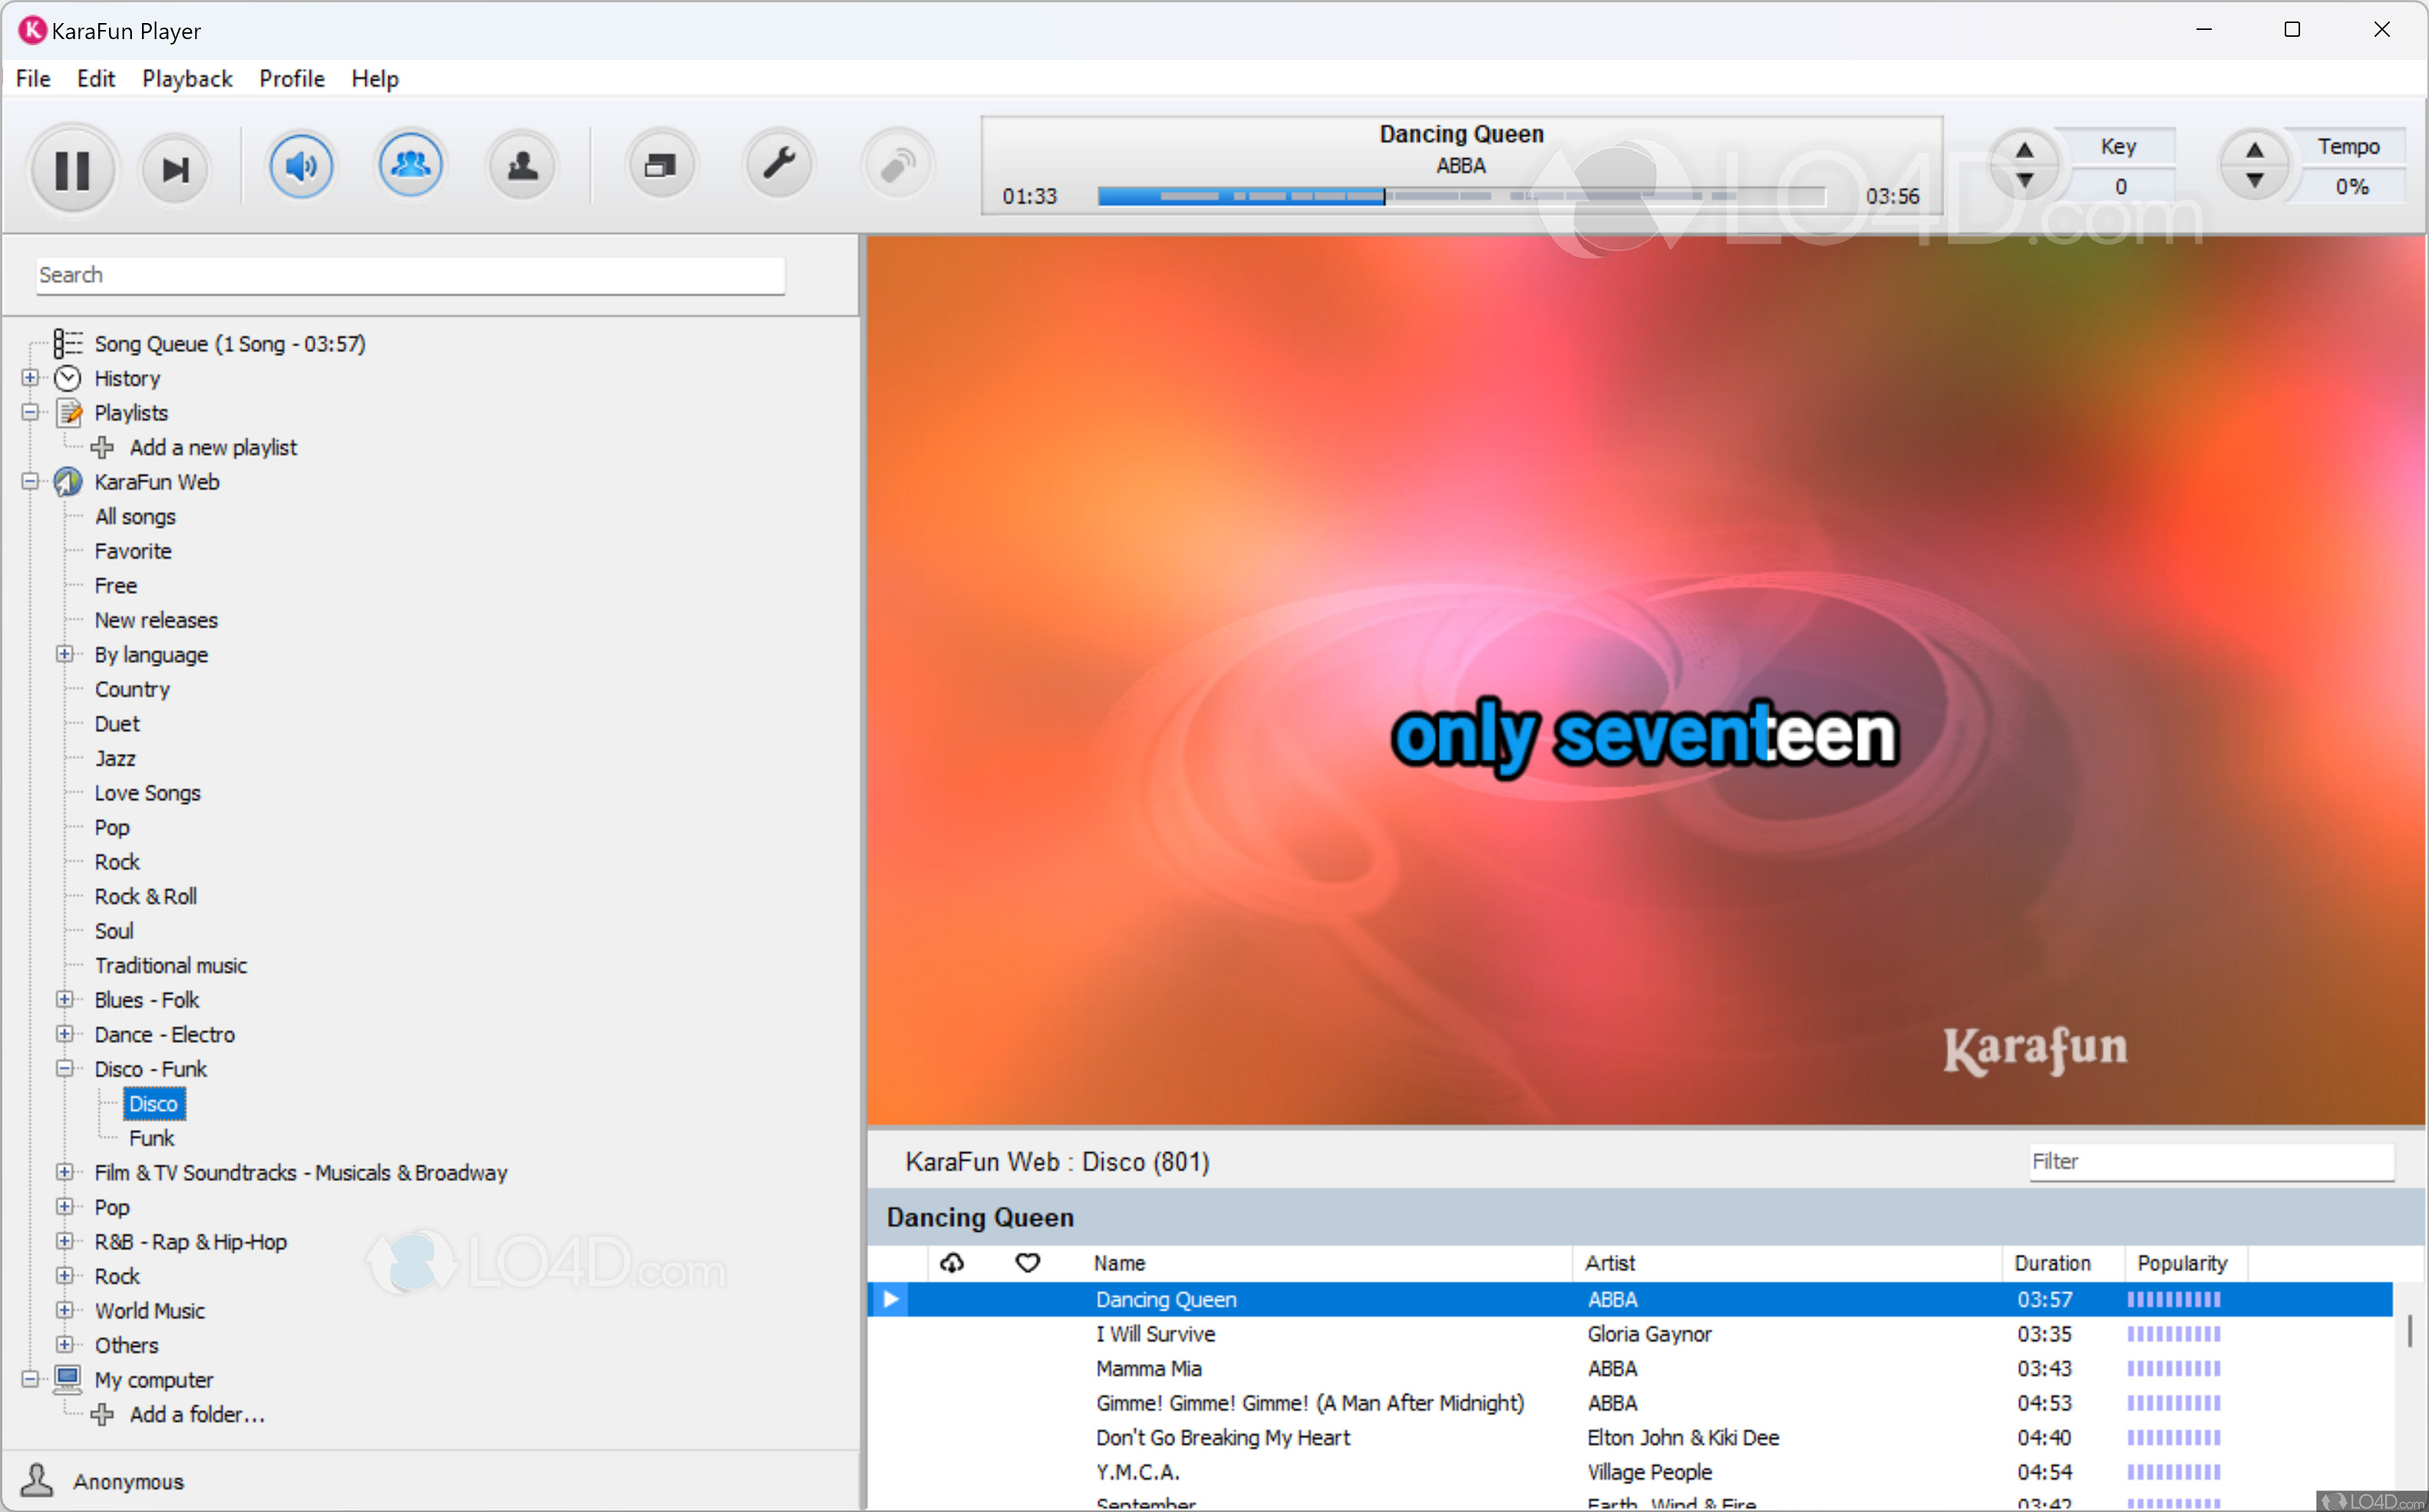Click song list vertical scrollbar
Viewport: 2429px width, 1512px height.
(x=2409, y=1331)
